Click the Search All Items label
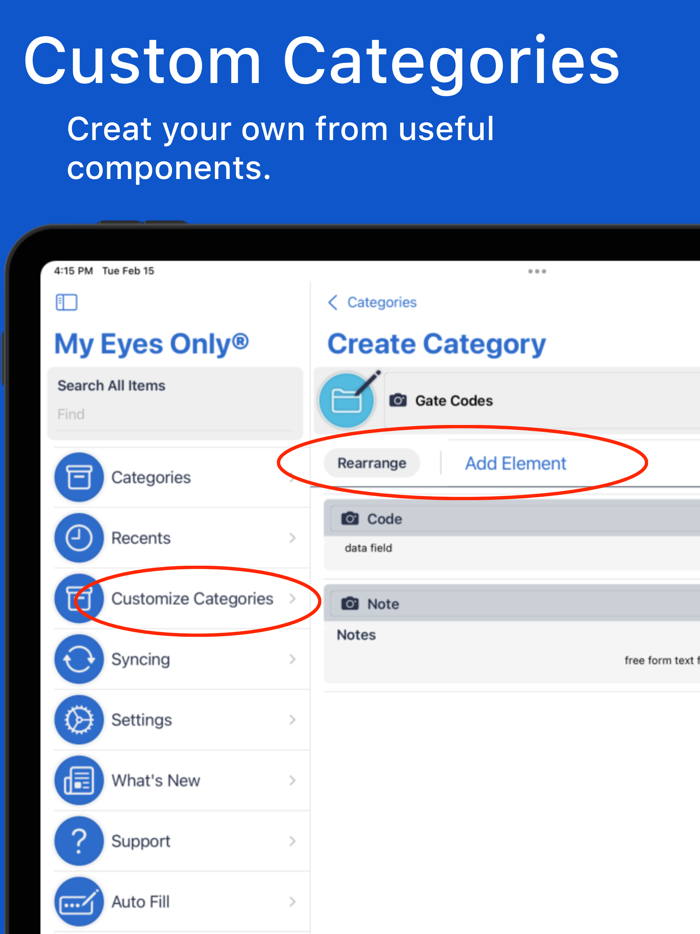The image size is (700, 934). [x=111, y=385]
